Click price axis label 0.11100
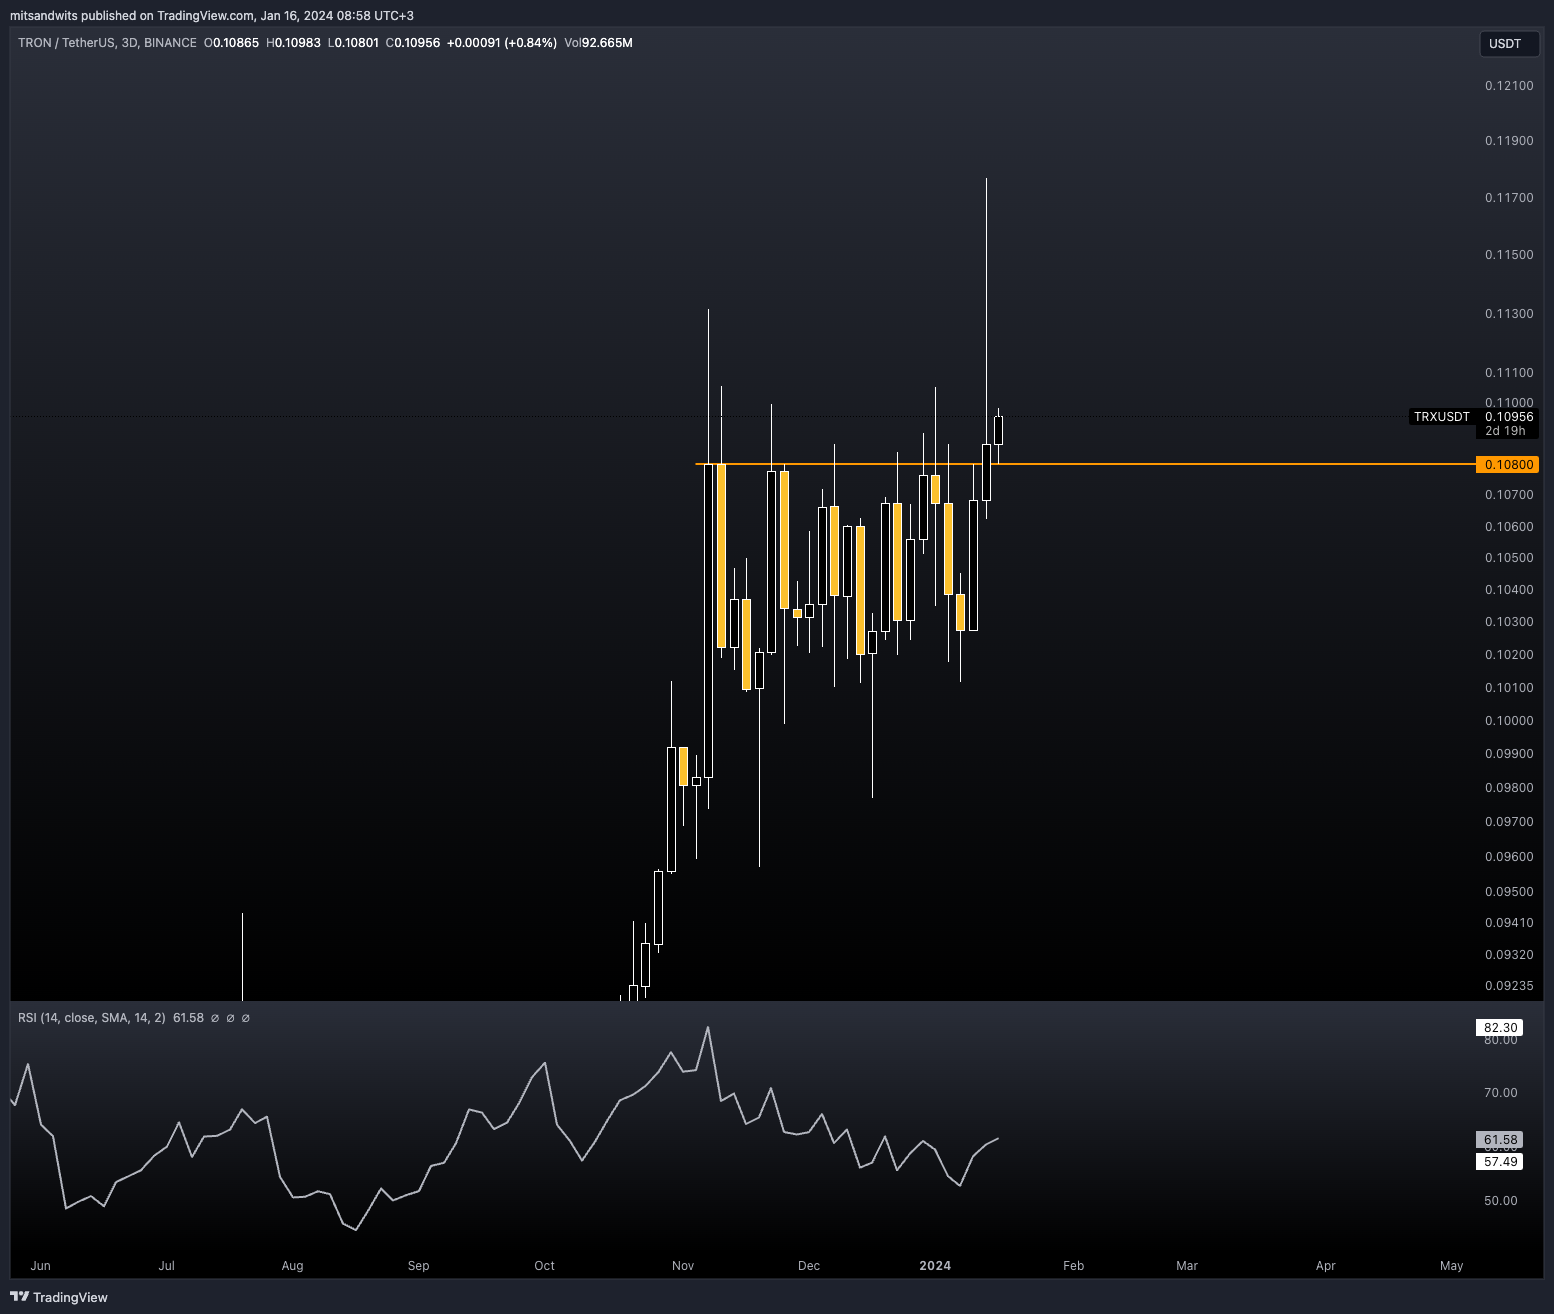This screenshot has height=1314, width=1554. (1509, 373)
